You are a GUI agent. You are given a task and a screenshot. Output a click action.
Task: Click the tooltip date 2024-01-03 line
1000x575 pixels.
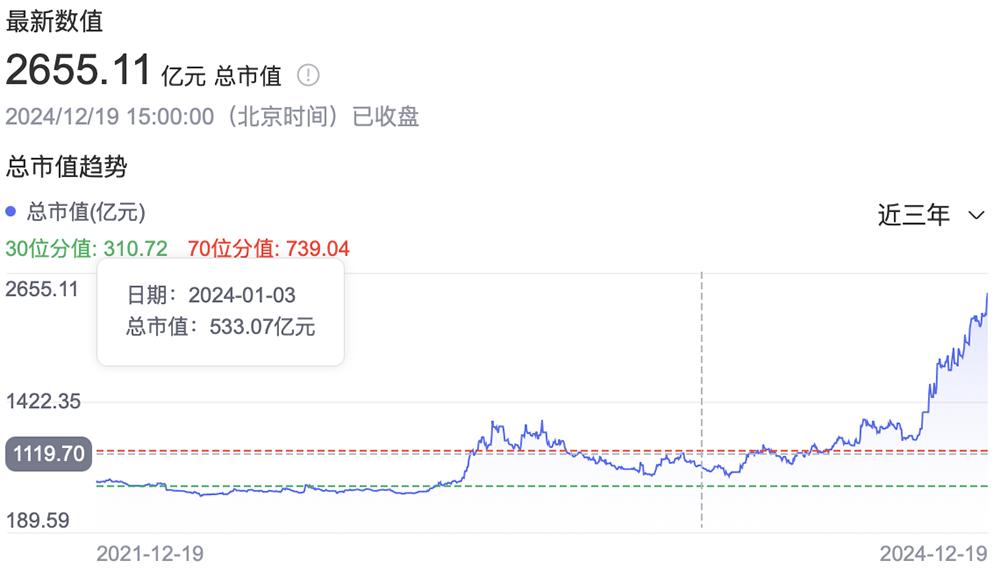211,295
